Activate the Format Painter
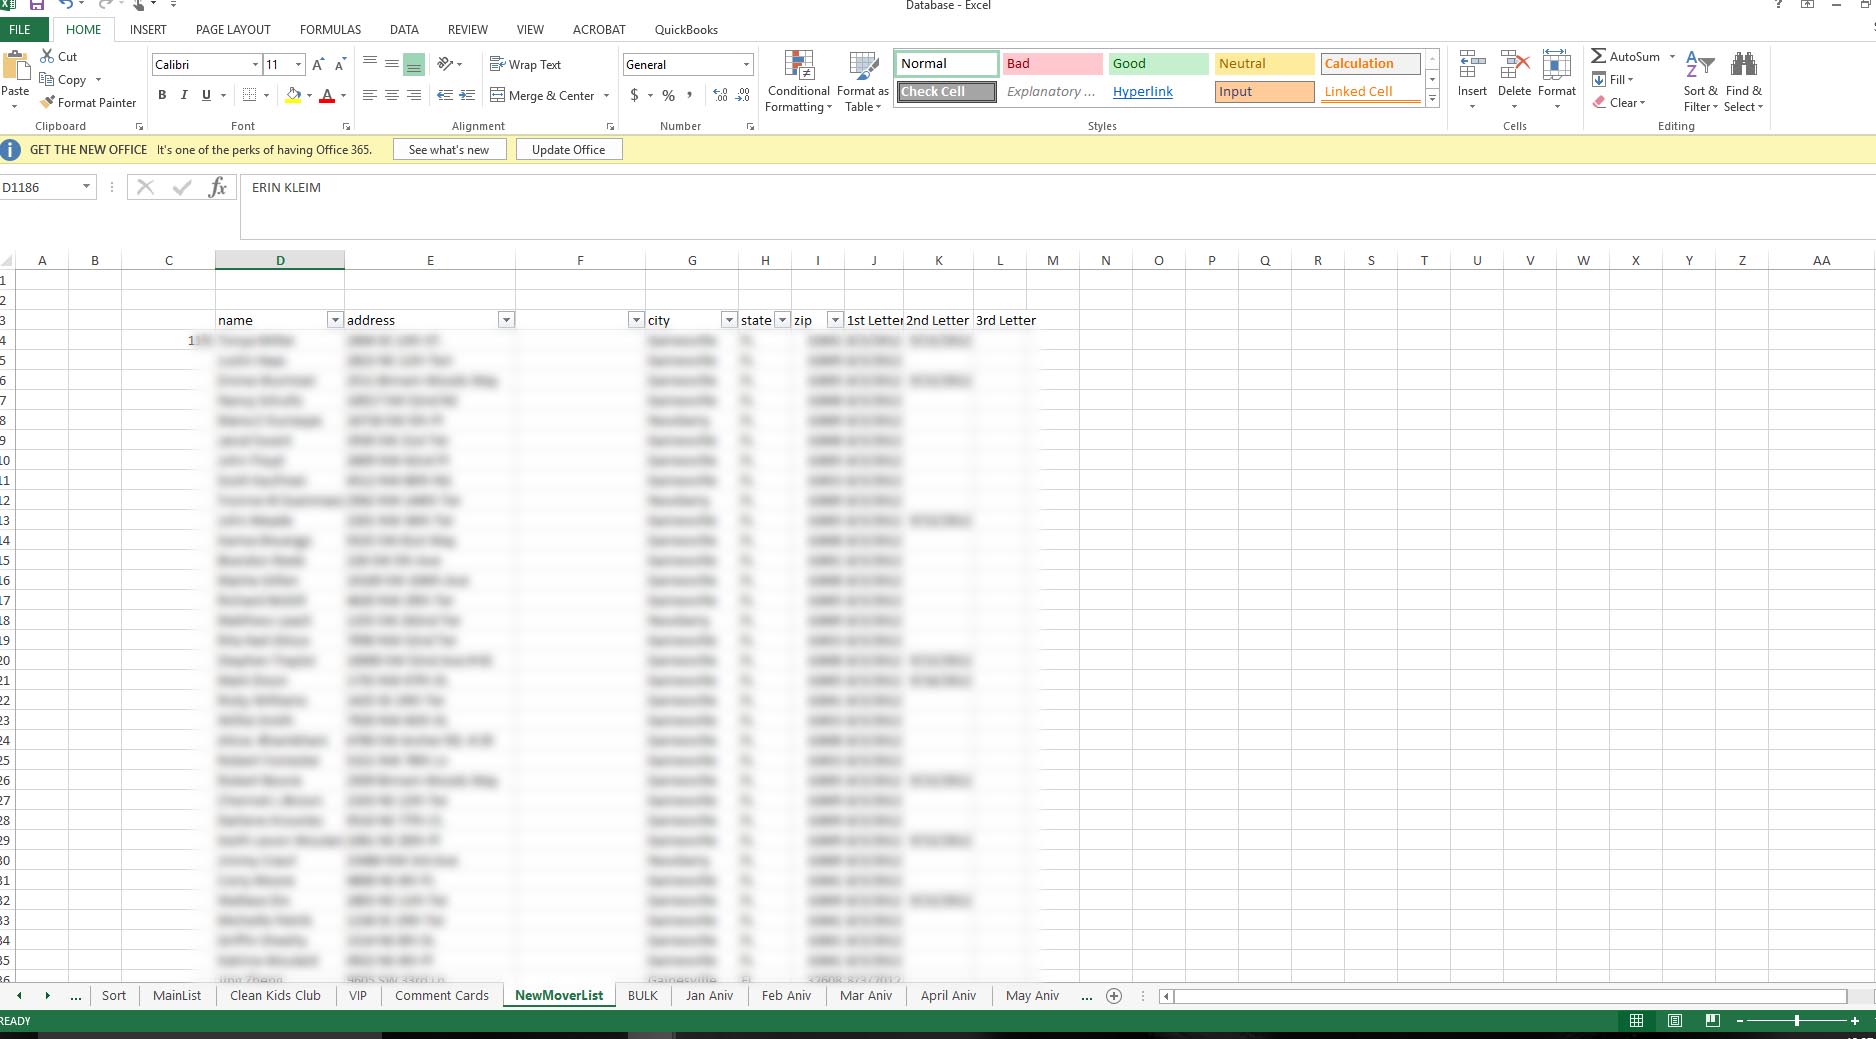Screen dimensions: 1876x1039 [88, 102]
